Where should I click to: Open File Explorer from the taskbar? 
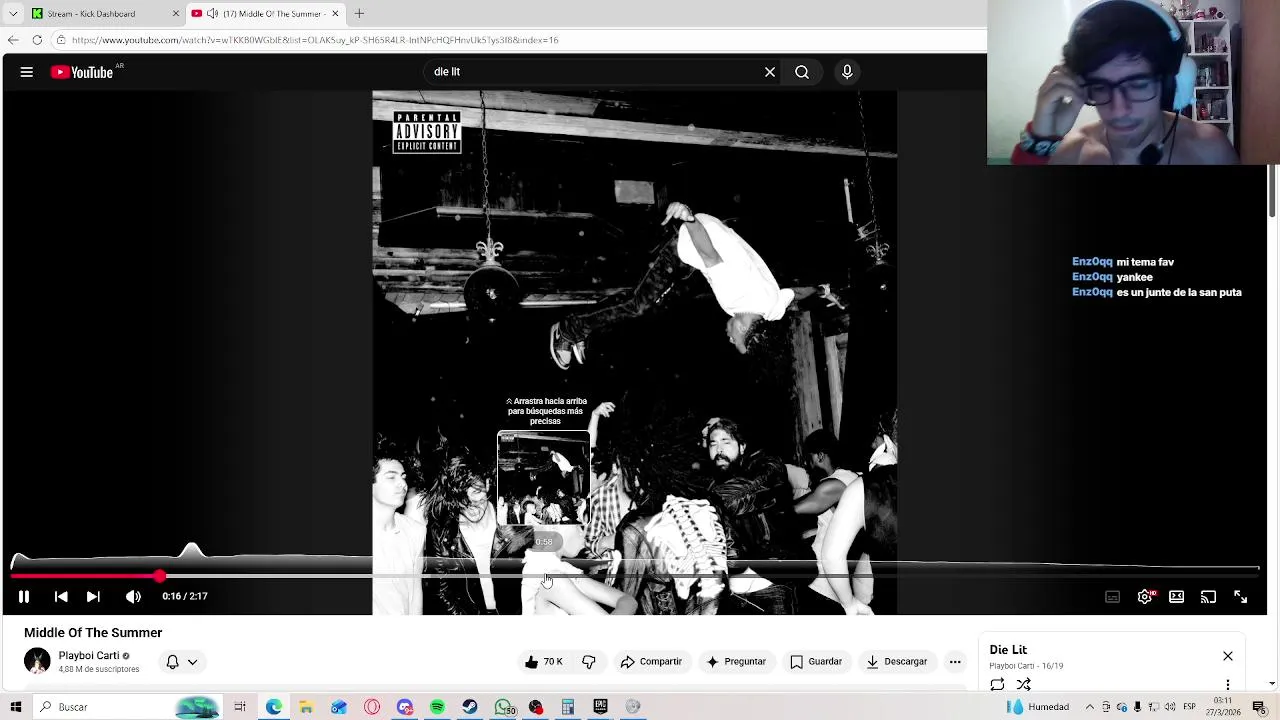tap(306, 707)
